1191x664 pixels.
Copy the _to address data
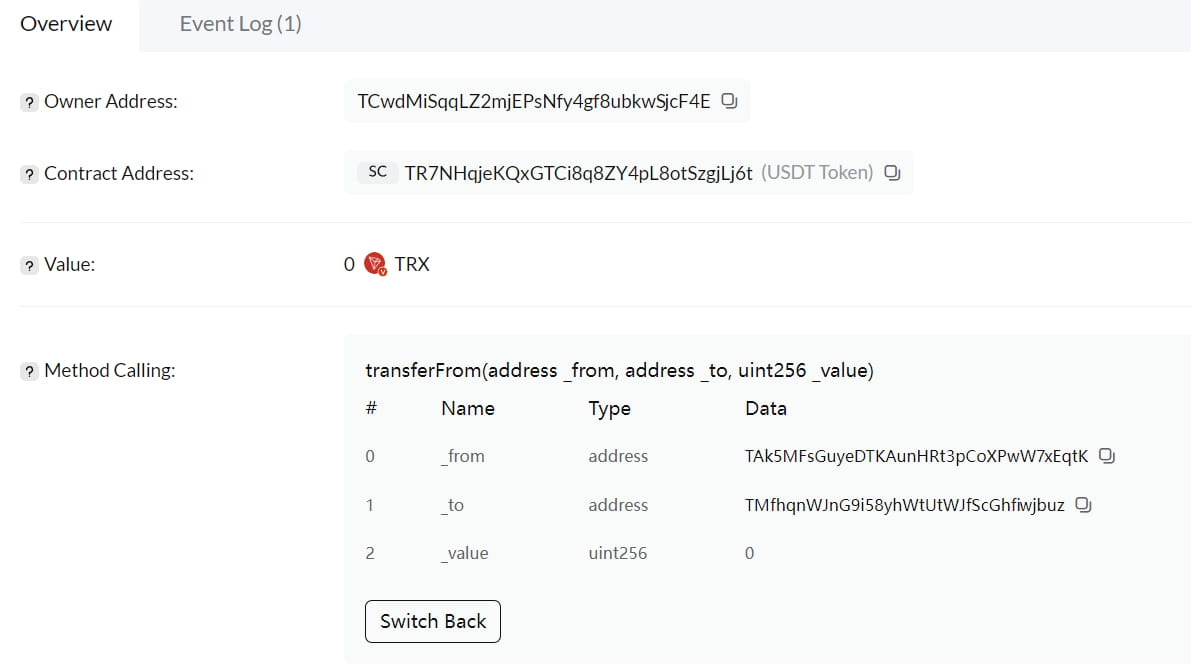1083,505
